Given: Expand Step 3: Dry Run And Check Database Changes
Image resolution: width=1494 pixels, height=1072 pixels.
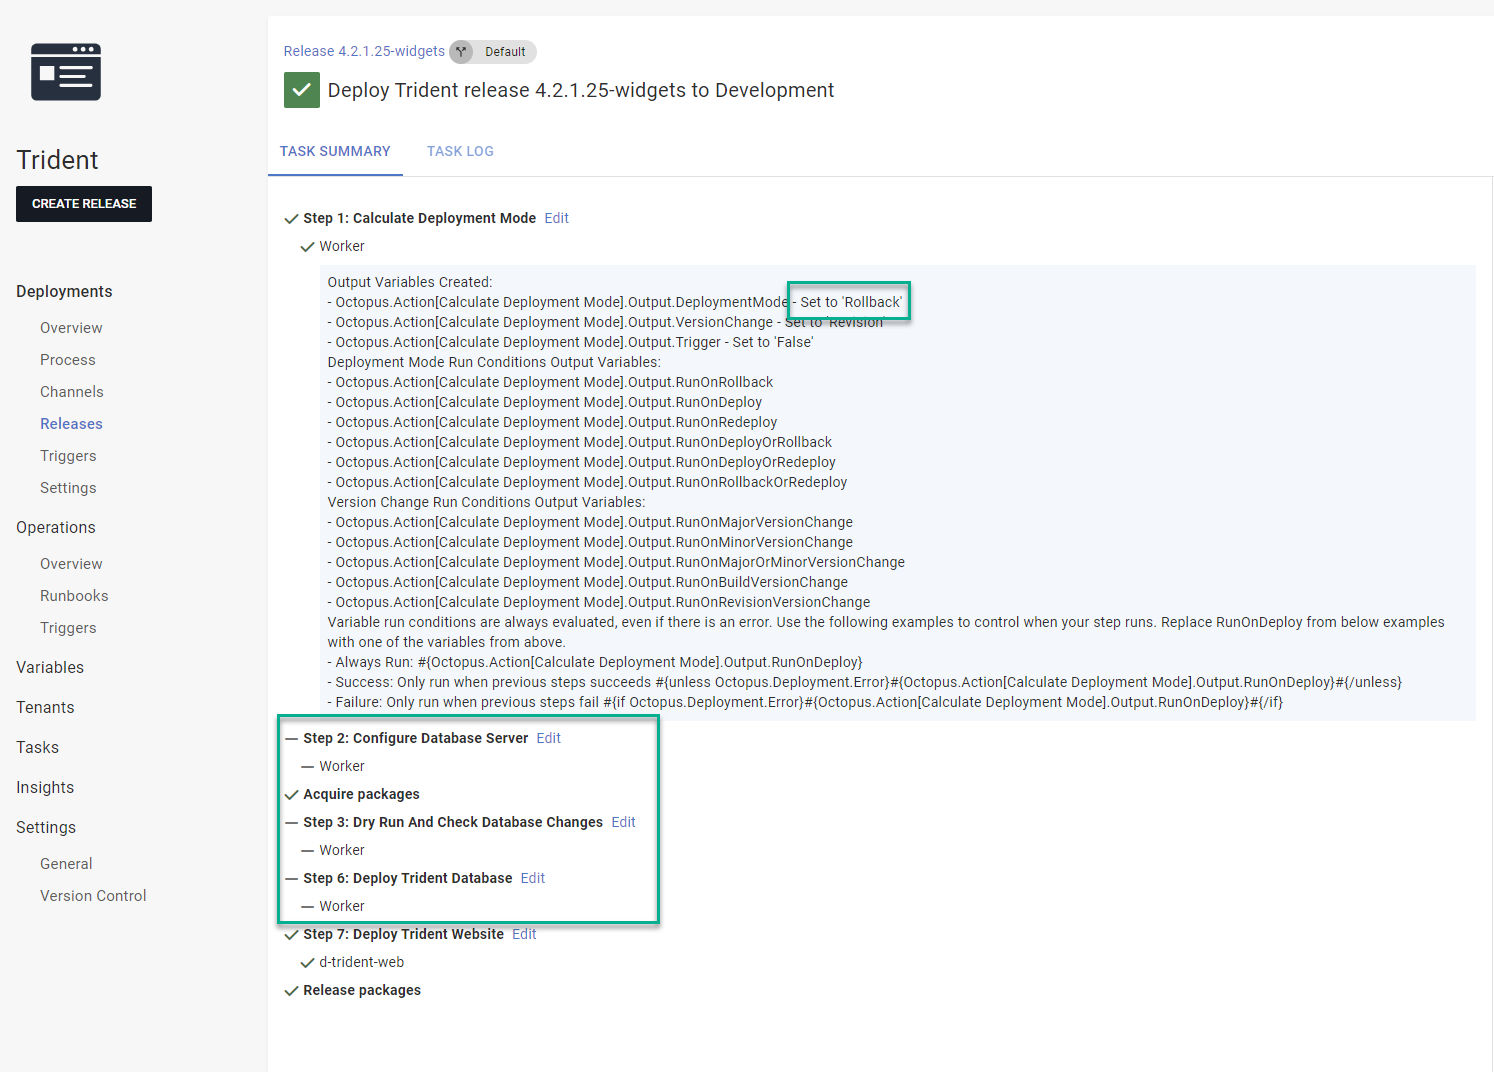Looking at the screenshot, I should coord(451,822).
